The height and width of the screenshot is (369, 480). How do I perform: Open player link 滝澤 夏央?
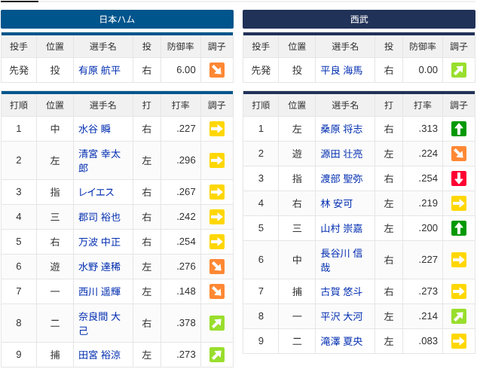341,341
